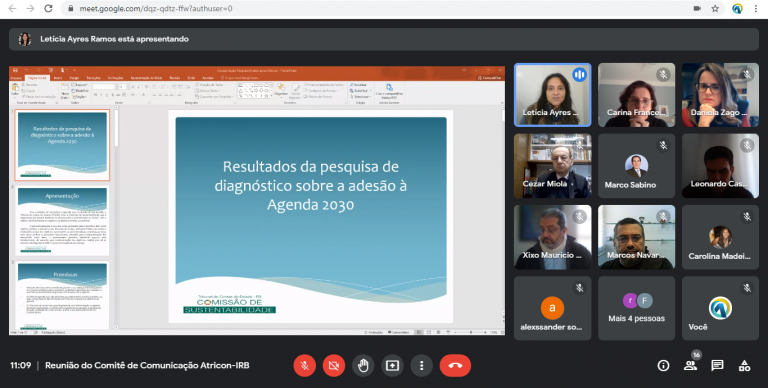Click the Leticia Ayres video tile
This screenshot has height=388, width=768.
[x=552, y=95]
